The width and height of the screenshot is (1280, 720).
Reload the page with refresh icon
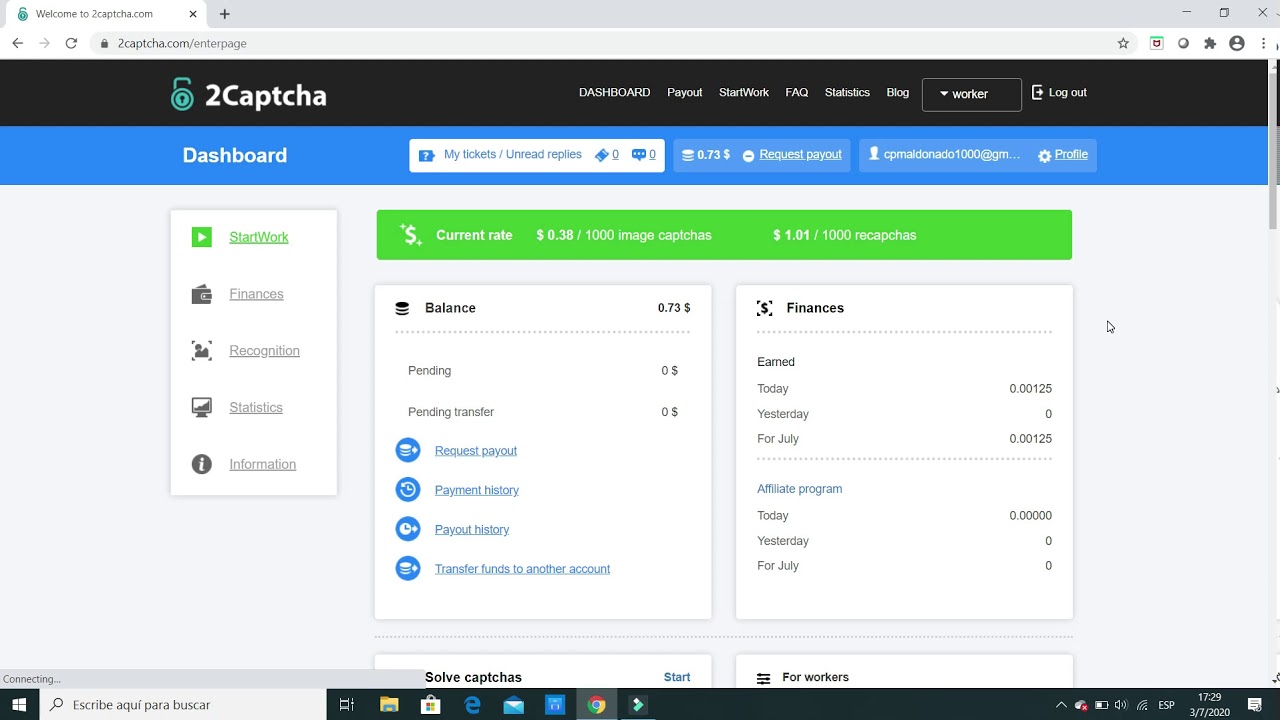(71, 43)
